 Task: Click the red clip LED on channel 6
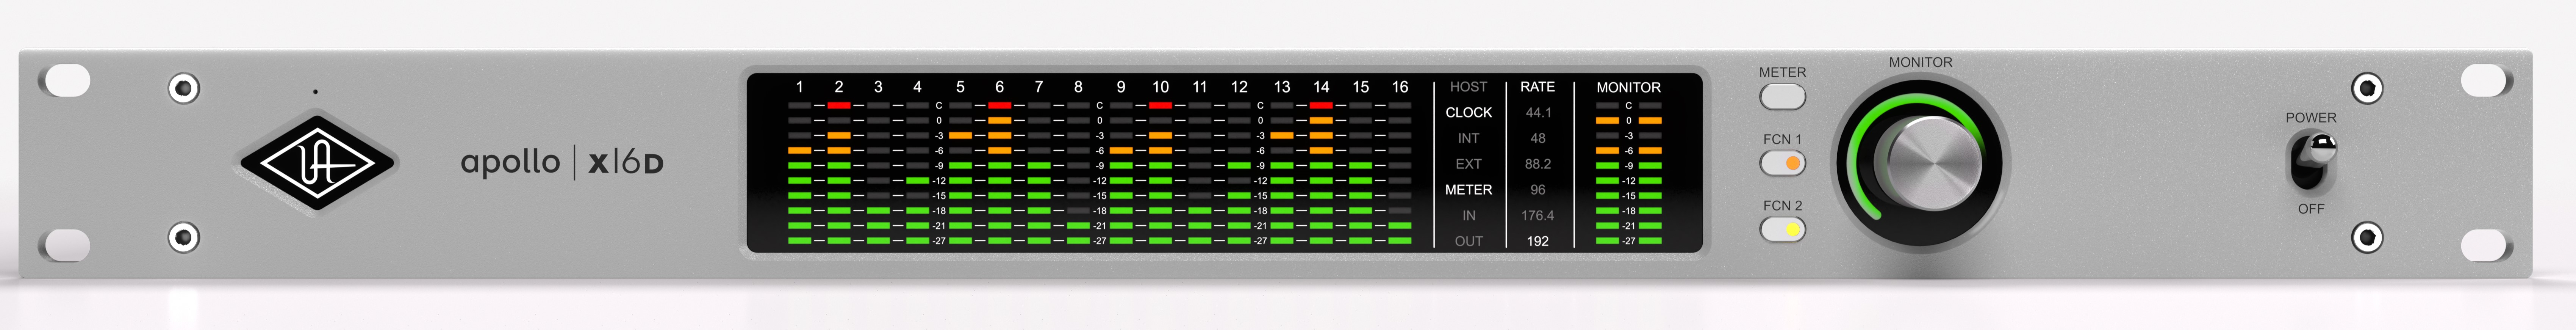coord(999,105)
